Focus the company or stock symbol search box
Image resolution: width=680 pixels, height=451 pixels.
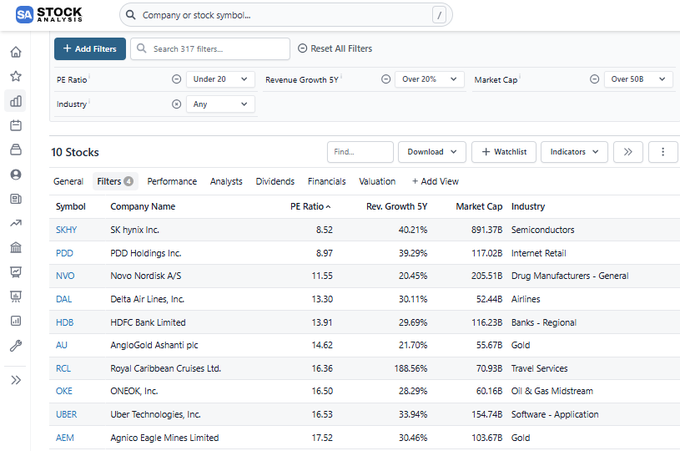click(x=285, y=15)
